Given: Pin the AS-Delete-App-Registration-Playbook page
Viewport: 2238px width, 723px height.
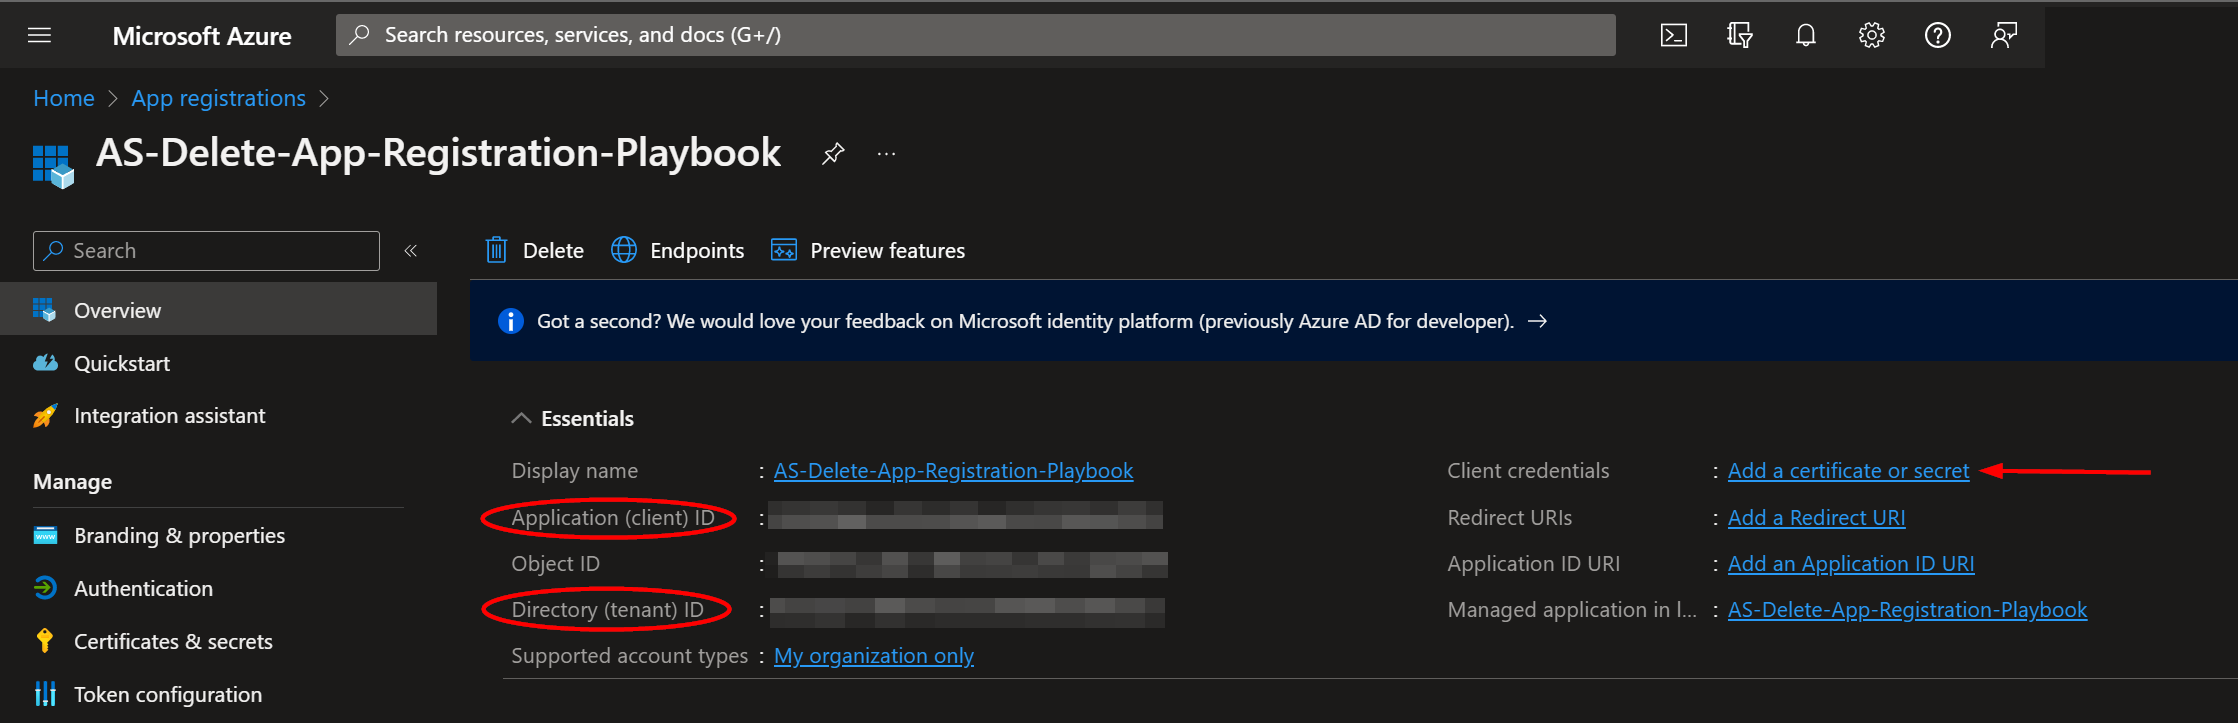Looking at the screenshot, I should point(833,154).
